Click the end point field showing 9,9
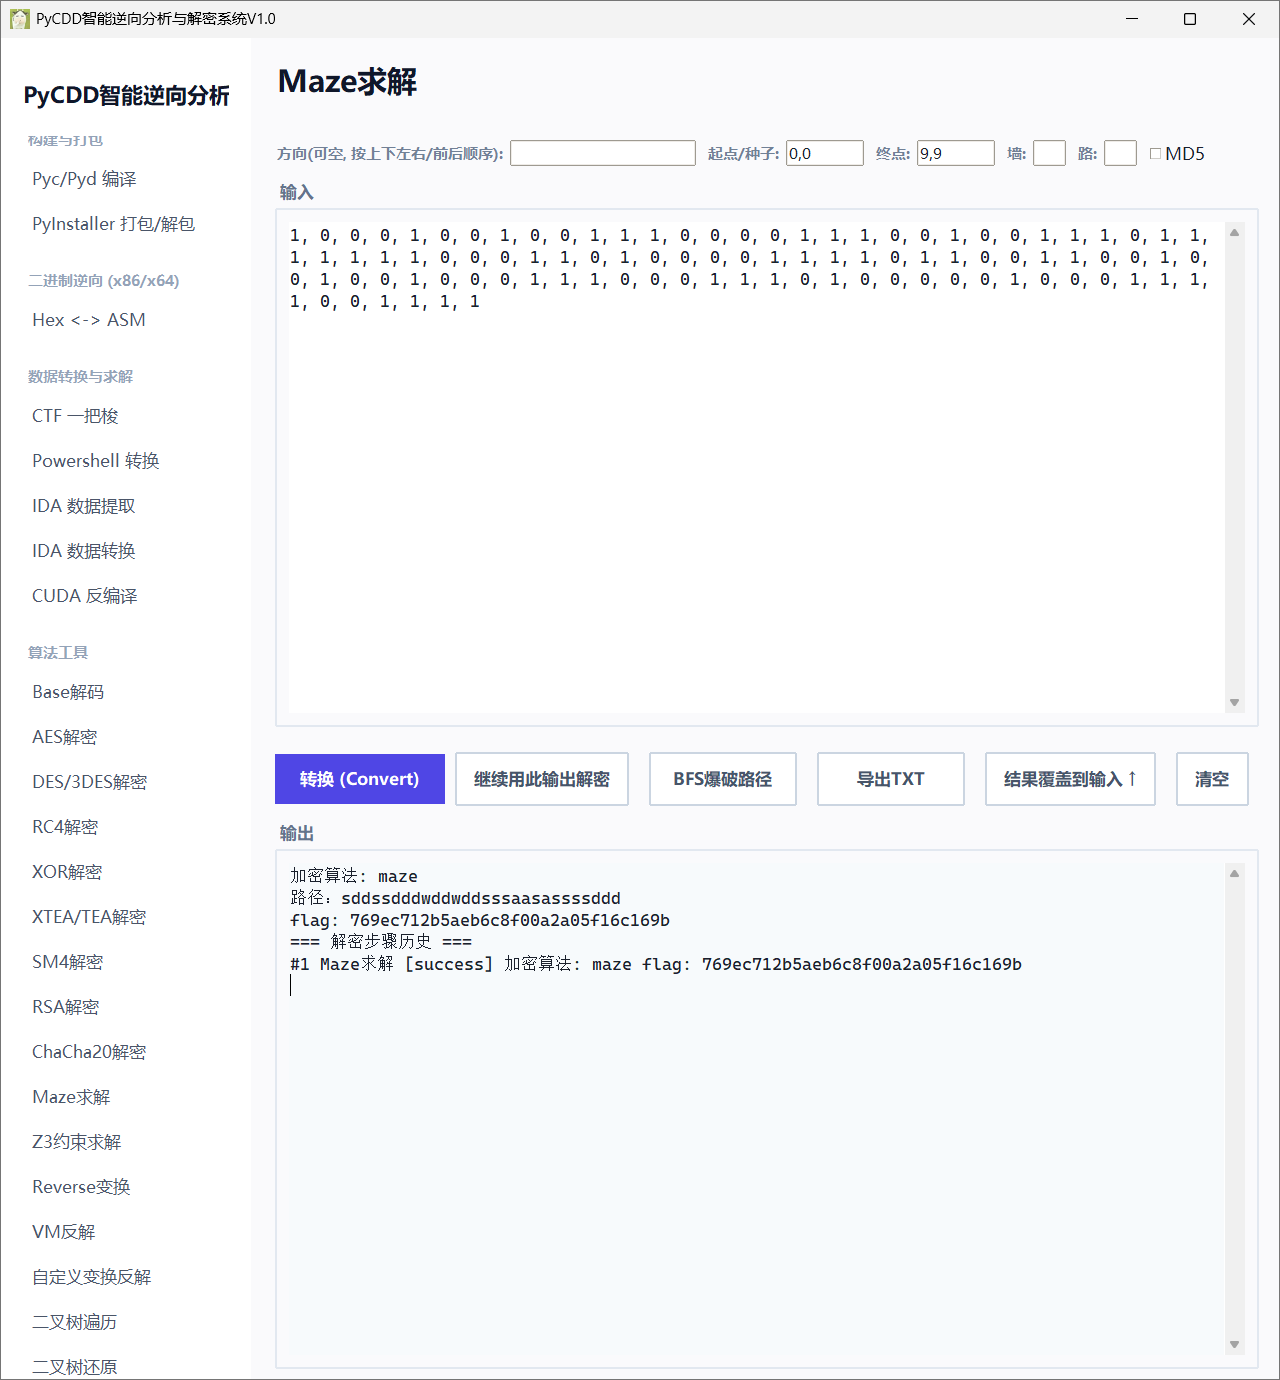1280x1380 pixels. 956,153
